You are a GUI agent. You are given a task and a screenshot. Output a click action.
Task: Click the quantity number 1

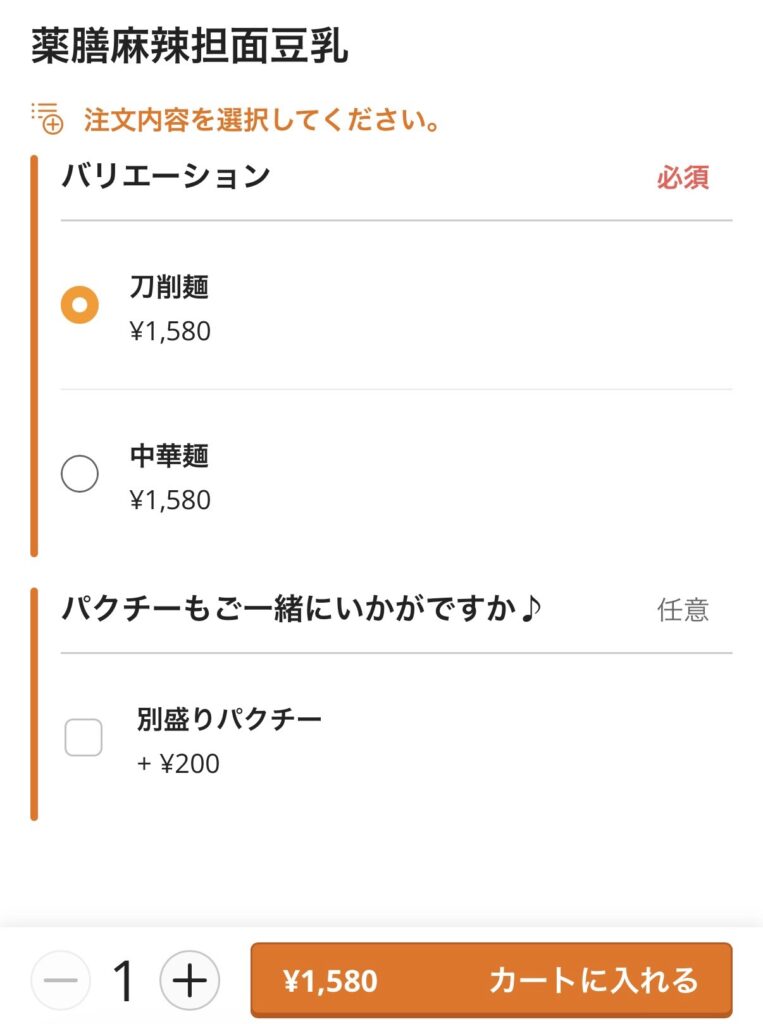click(x=124, y=980)
